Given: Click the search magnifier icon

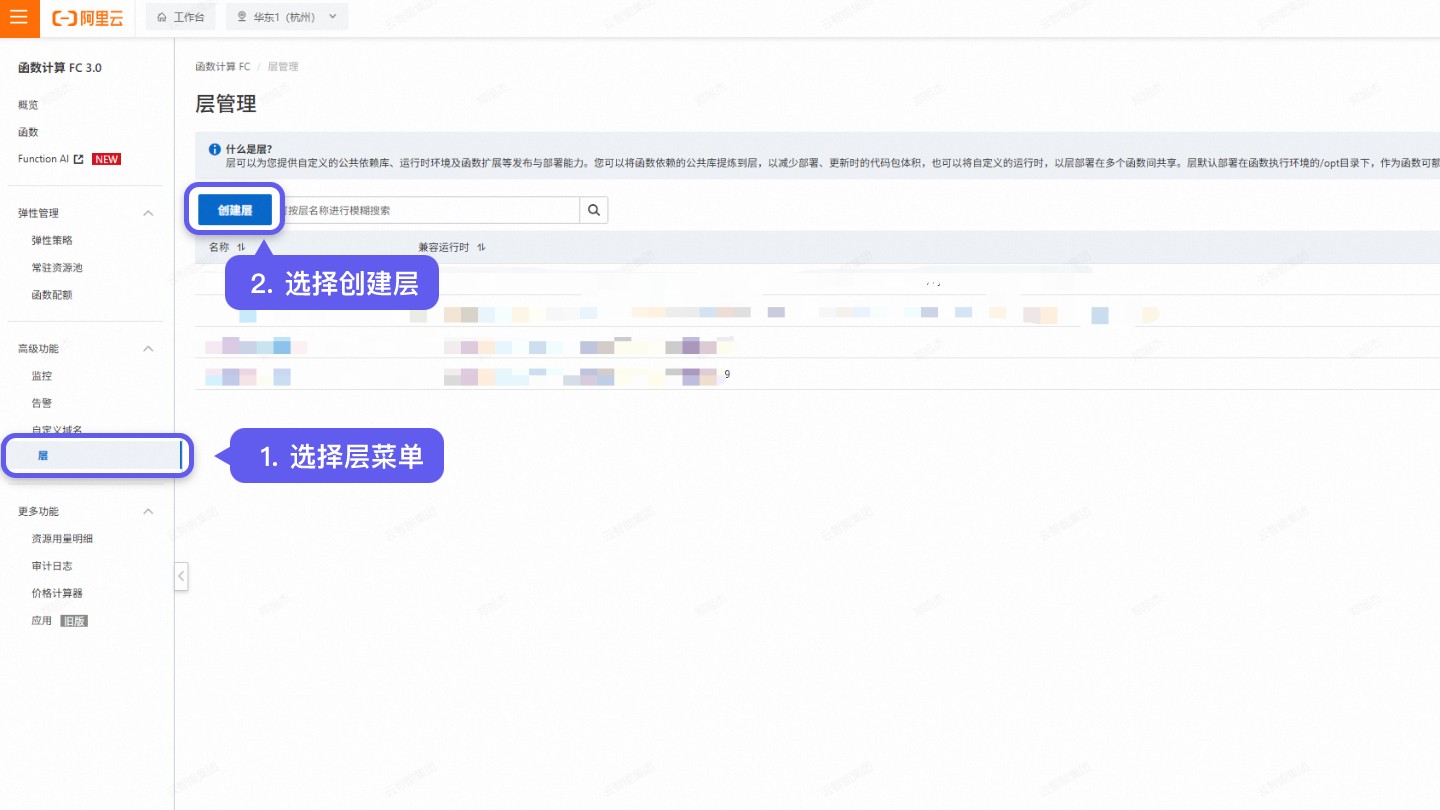Looking at the screenshot, I should 593,210.
